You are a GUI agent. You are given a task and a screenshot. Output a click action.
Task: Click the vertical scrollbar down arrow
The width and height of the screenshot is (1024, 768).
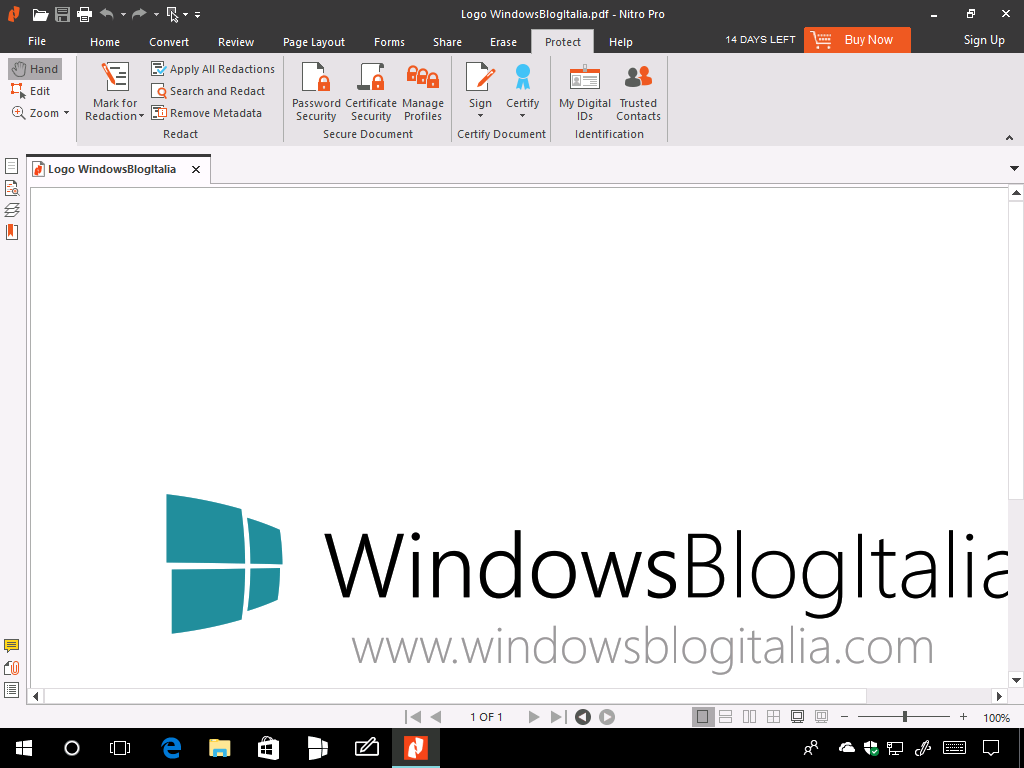[1016, 680]
